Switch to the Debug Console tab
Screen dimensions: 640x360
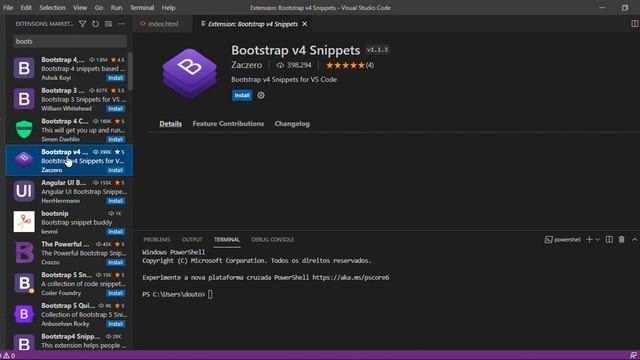pos(273,240)
